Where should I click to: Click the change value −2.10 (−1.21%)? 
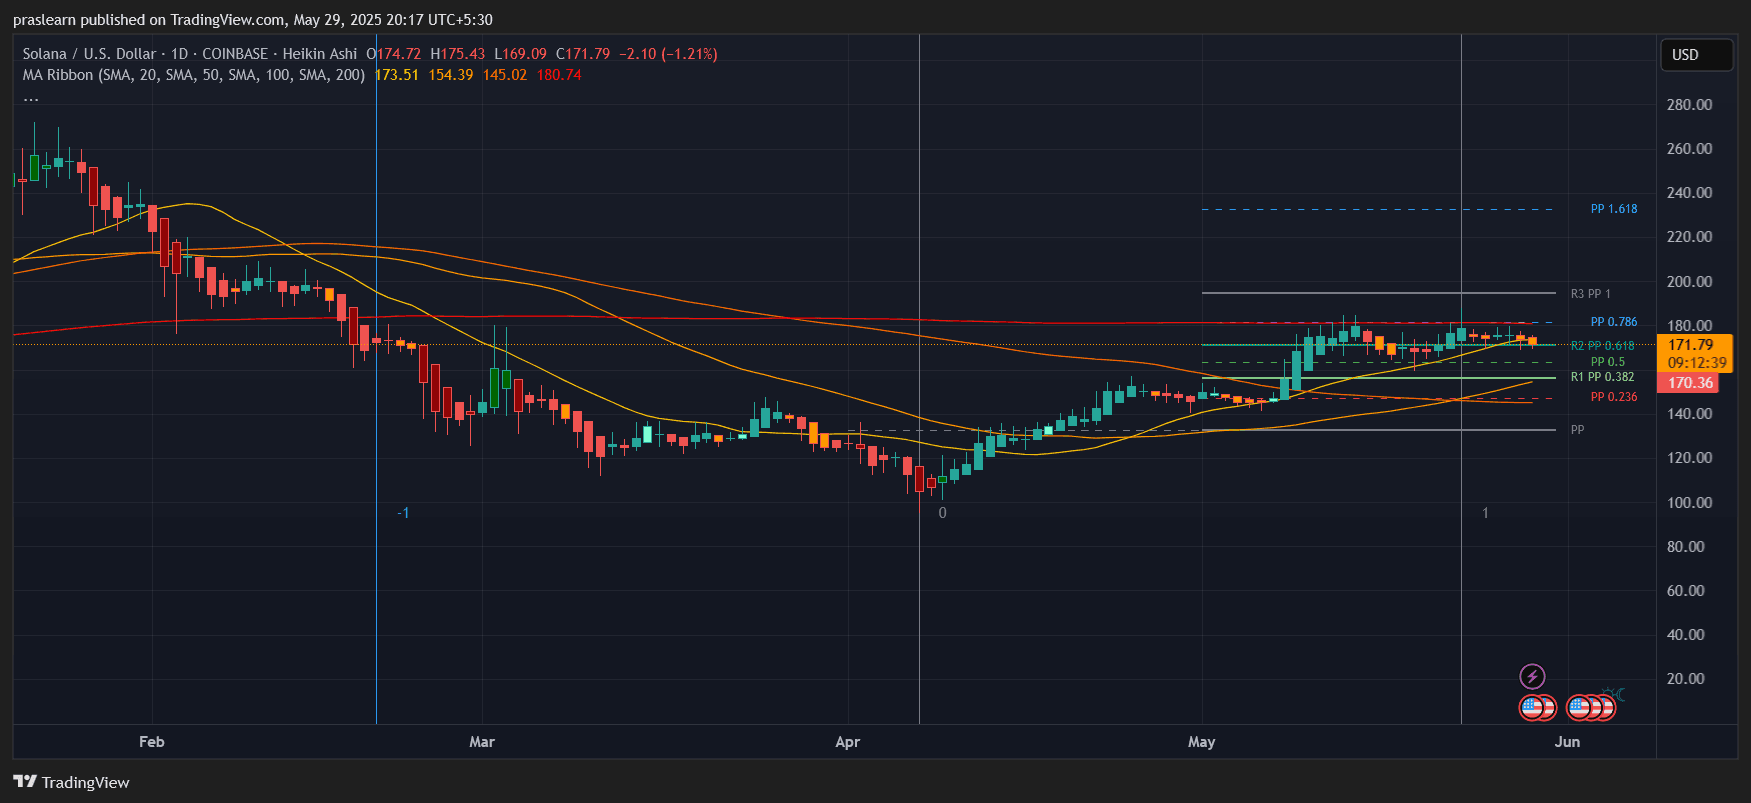click(668, 54)
